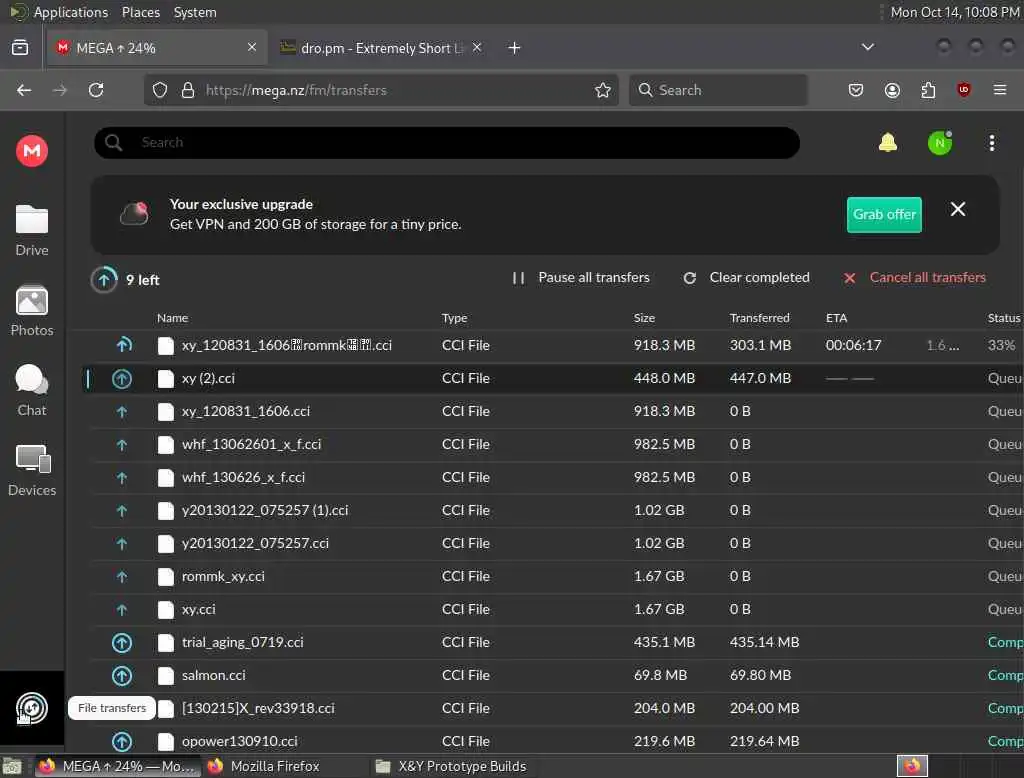Click the upload icon for xy (2).cci
This screenshot has height=778, width=1024.
(x=121, y=378)
